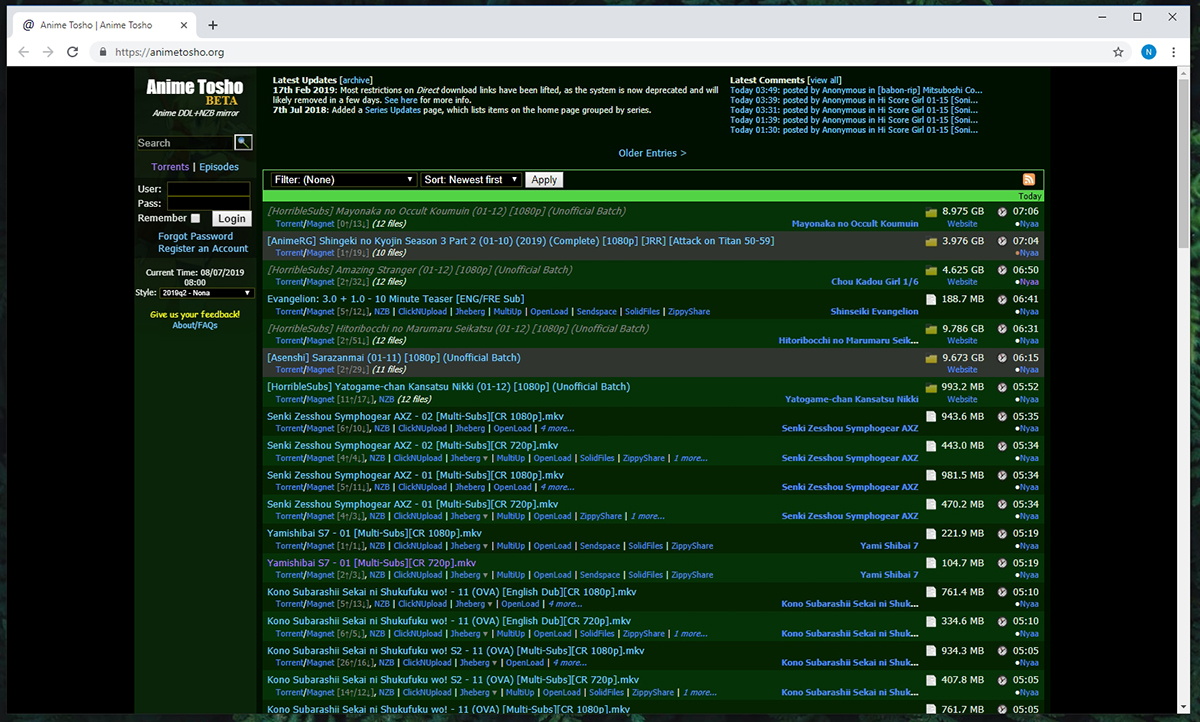Expand '4 more...' in Symphogear AXZ 02 1080p row
This screenshot has width=1200, height=722.
tap(557, 429)
